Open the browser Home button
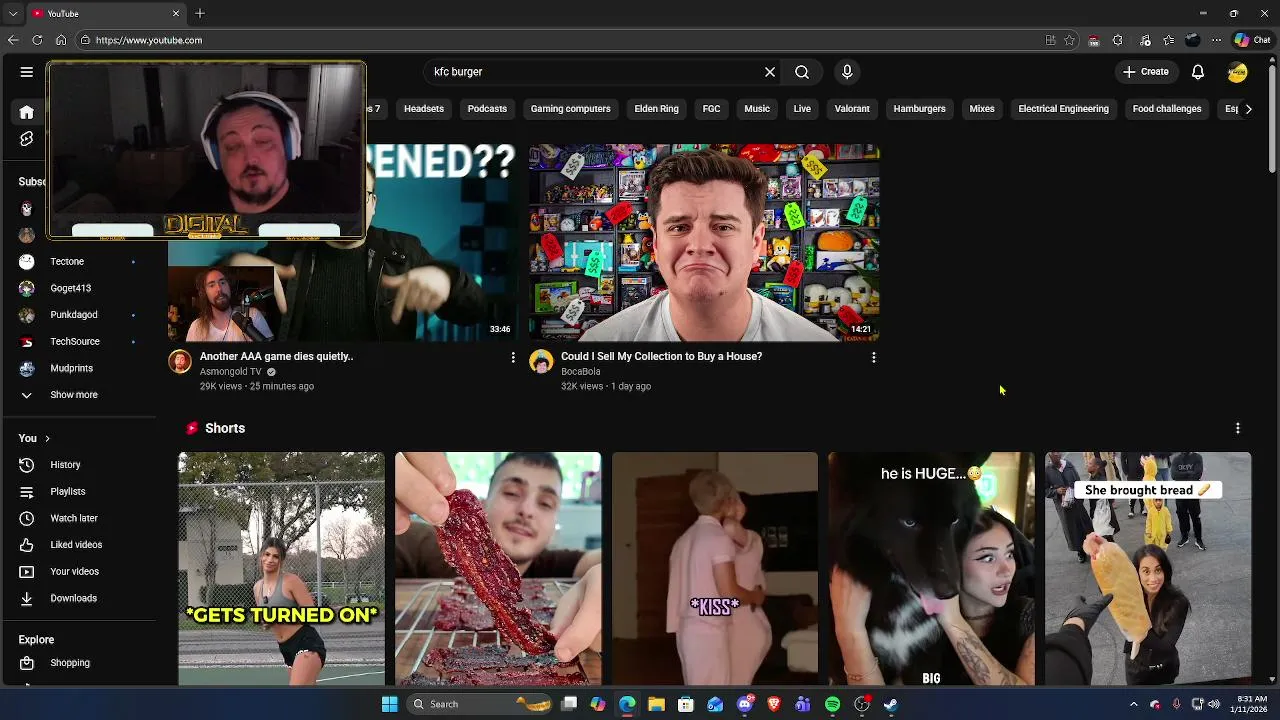The image size is (1280, 720). point(61,40)
